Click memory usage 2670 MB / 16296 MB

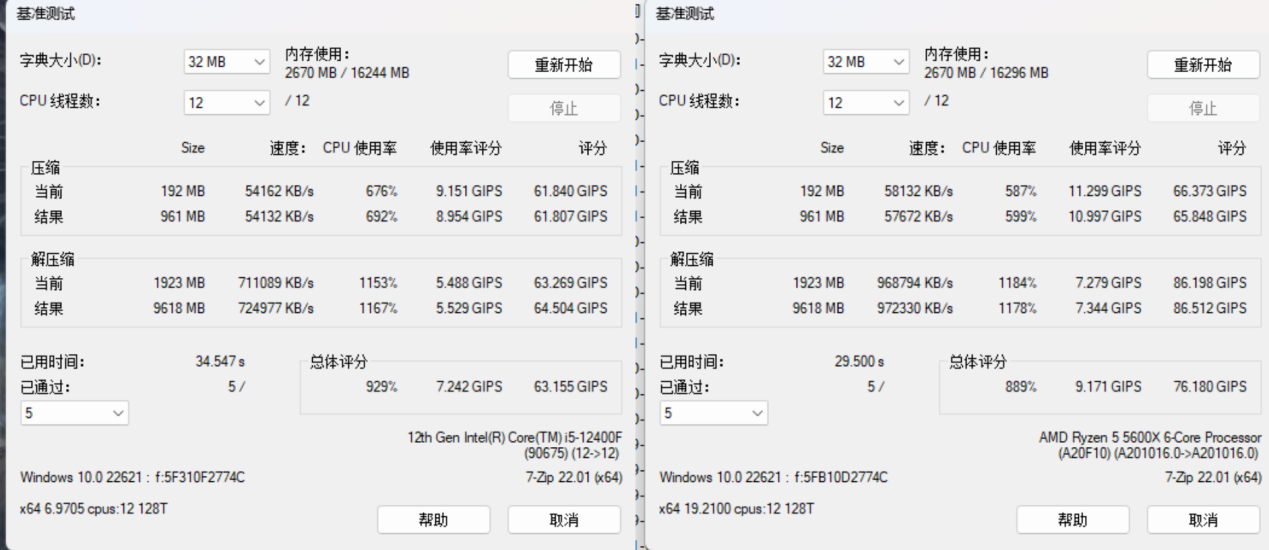[x=986, y=73]
